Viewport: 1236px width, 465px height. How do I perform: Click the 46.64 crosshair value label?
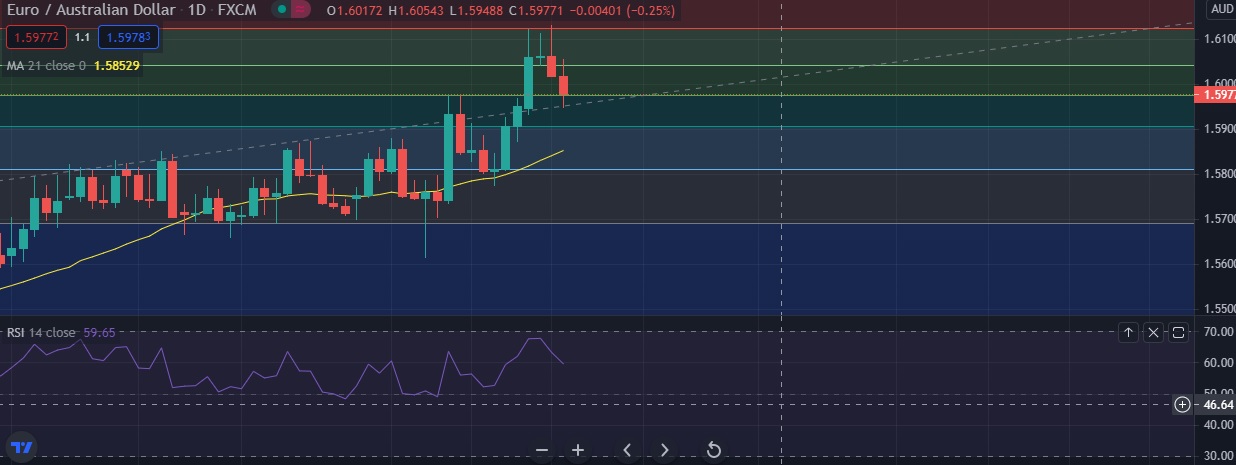(x=1215, y=404)
